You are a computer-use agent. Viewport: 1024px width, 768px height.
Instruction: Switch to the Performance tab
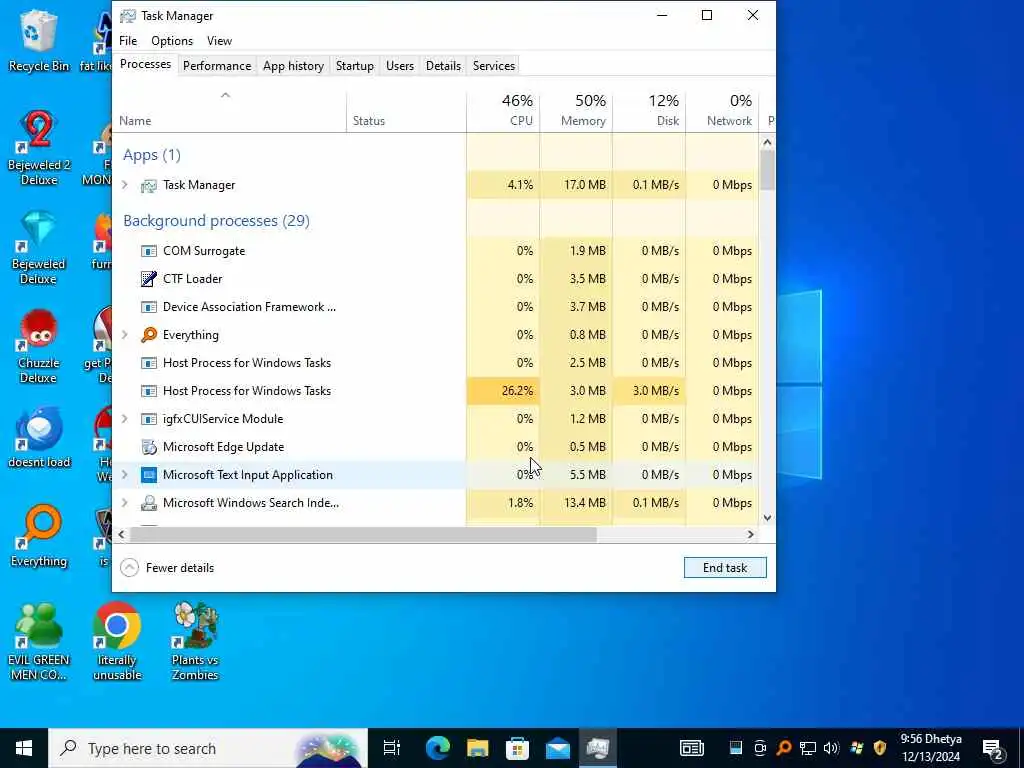(217, 66)
